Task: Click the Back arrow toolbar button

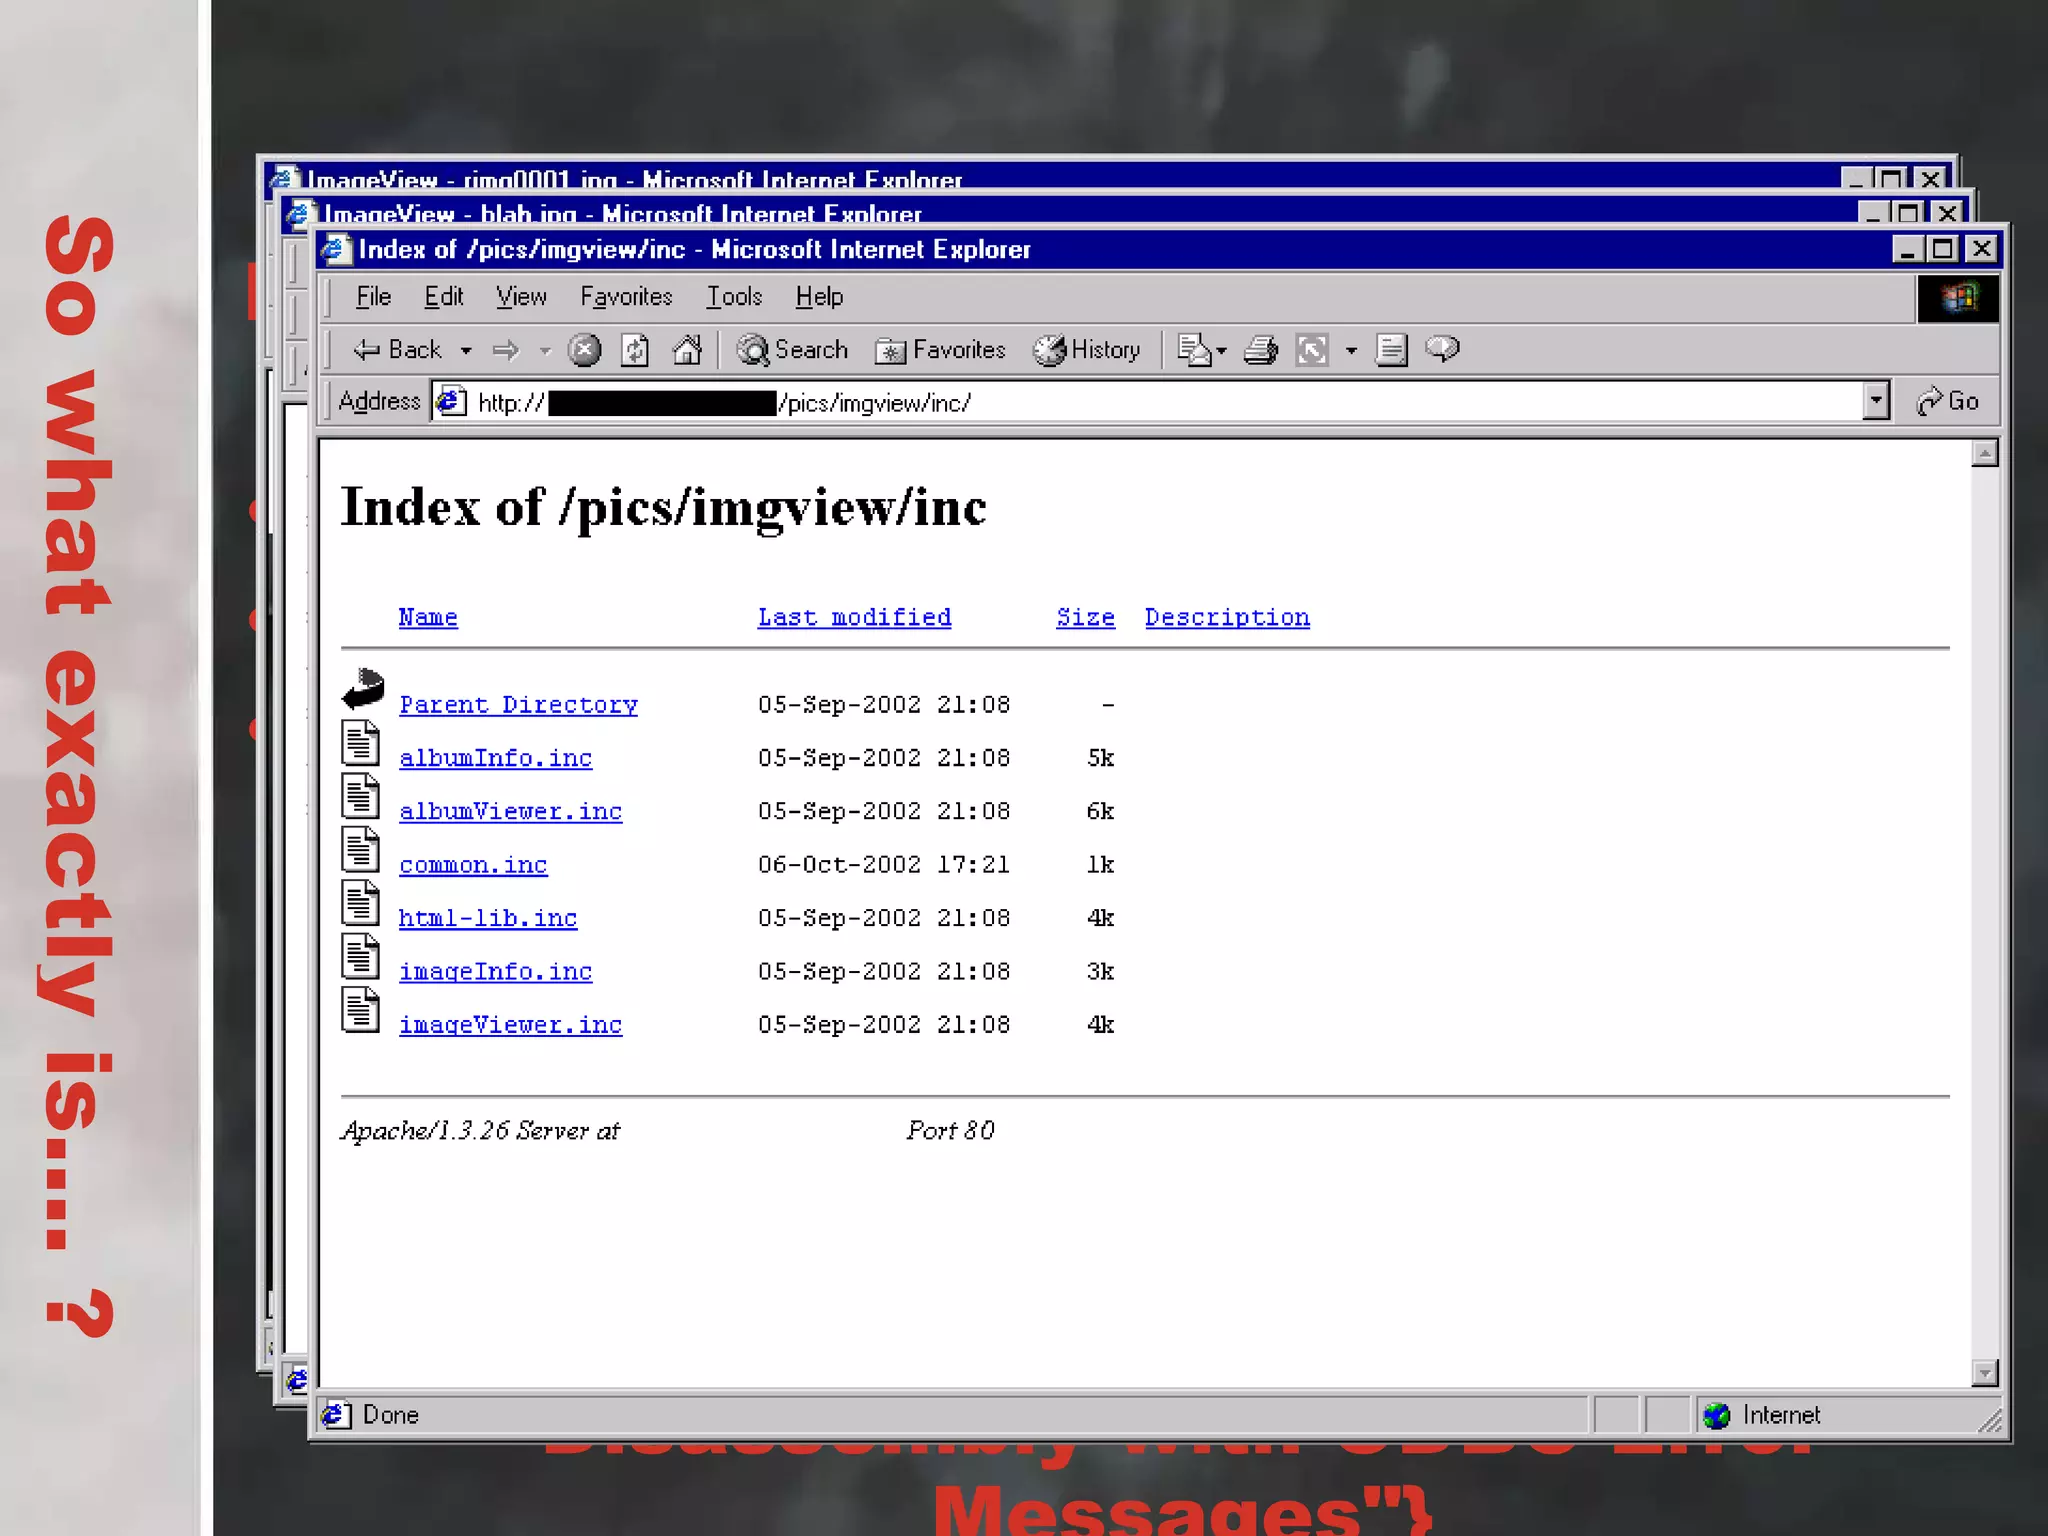Action: [397, 349]
